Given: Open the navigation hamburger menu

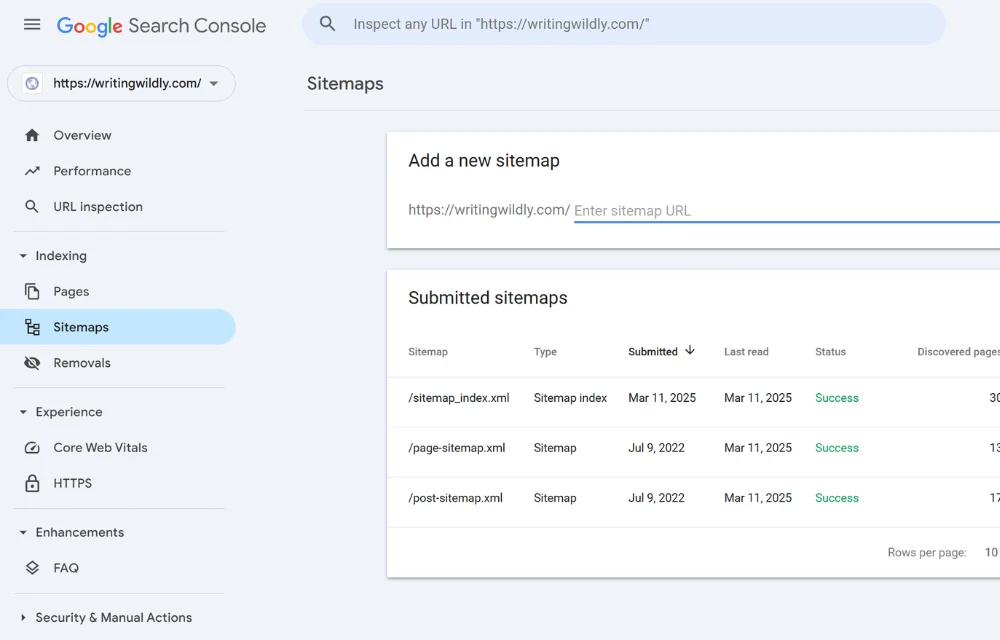Looking at the screenshot, I should [31, 25].
